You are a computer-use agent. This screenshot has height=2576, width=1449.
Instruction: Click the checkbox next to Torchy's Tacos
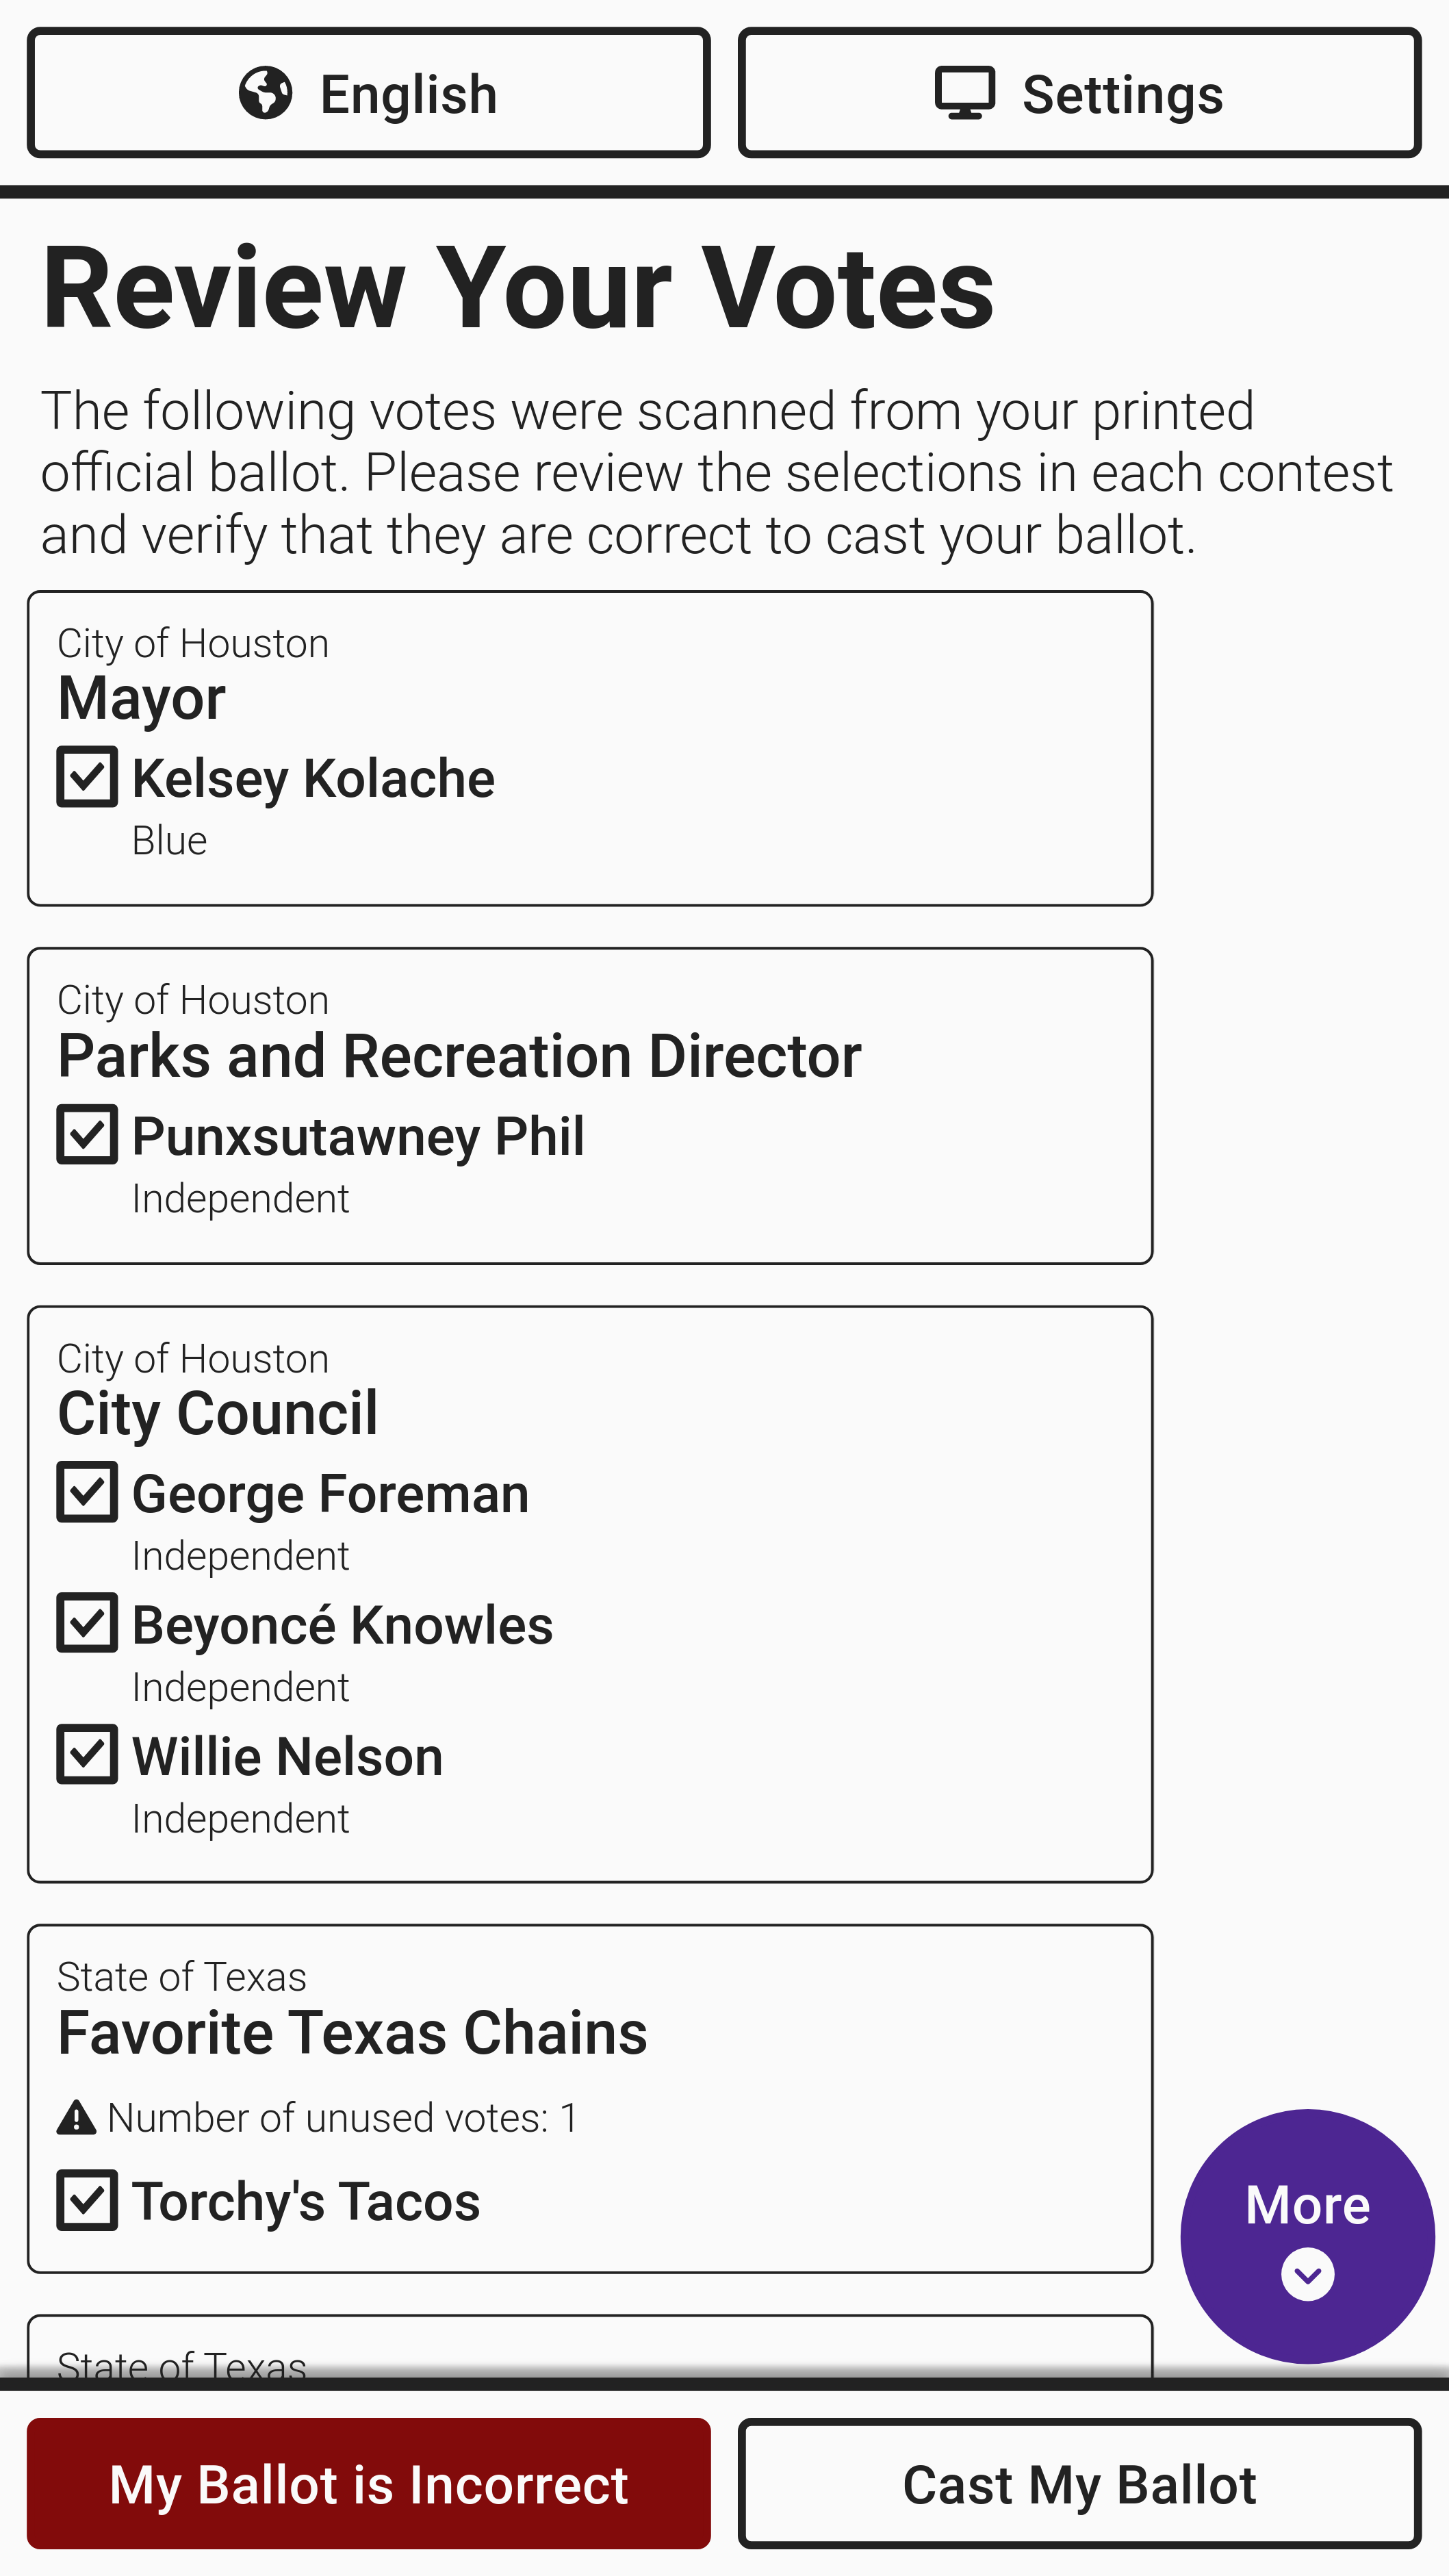(87, 2200)
